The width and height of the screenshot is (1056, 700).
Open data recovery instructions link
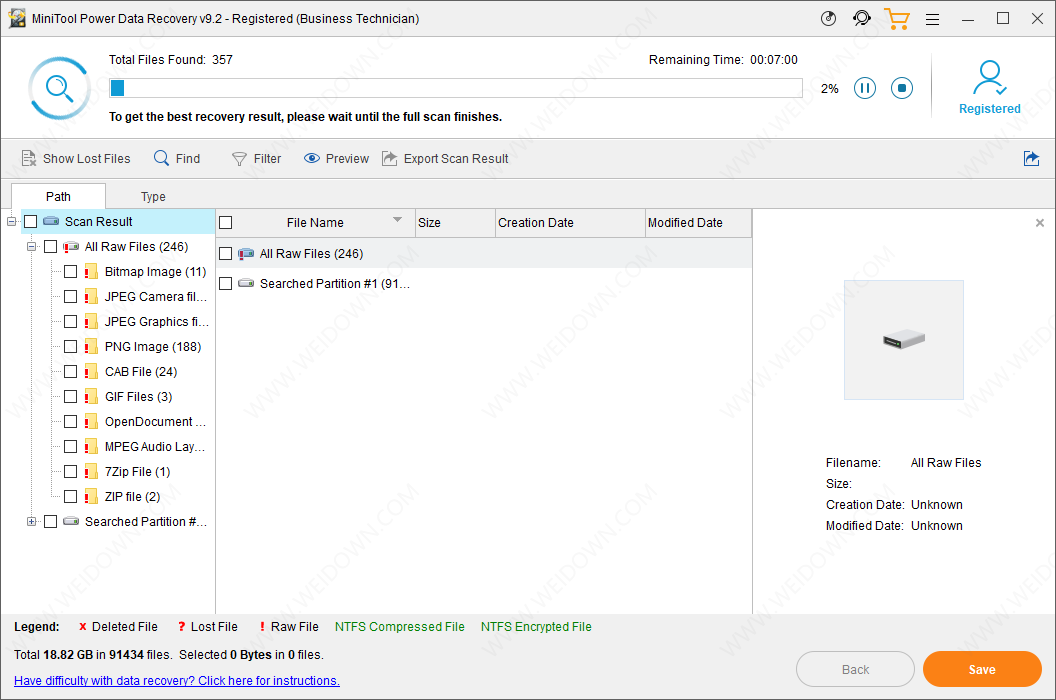point(176,680)
